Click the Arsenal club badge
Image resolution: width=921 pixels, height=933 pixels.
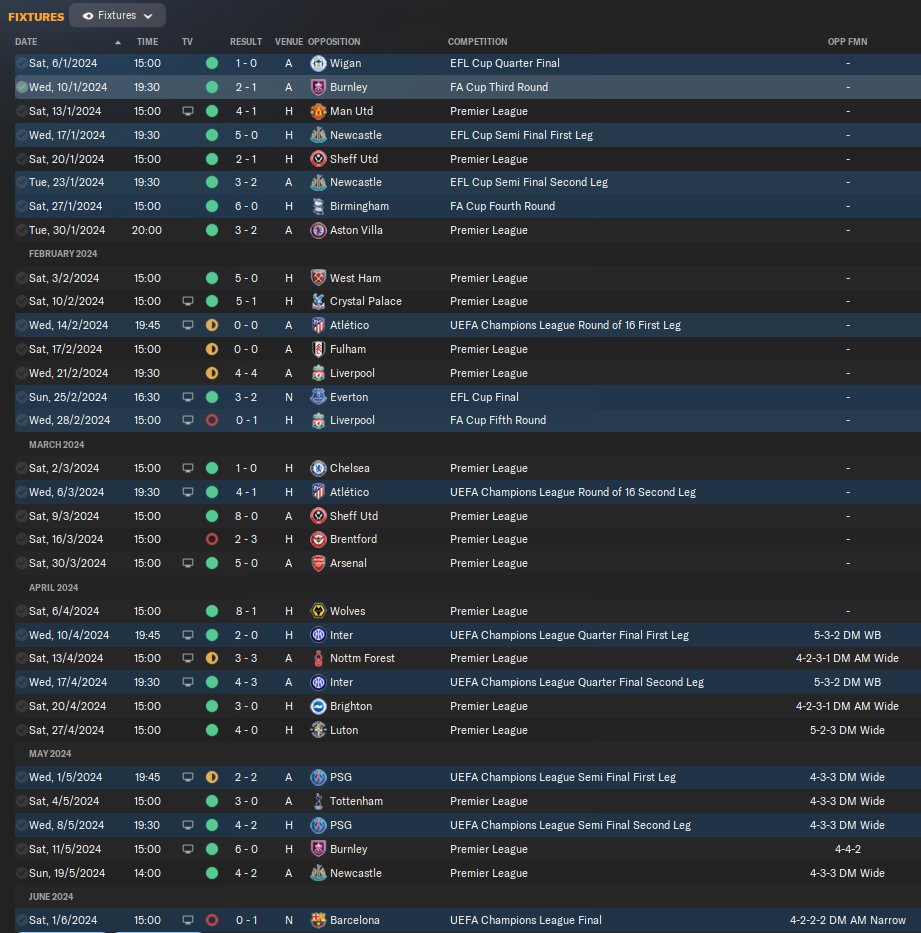point(318,563)
